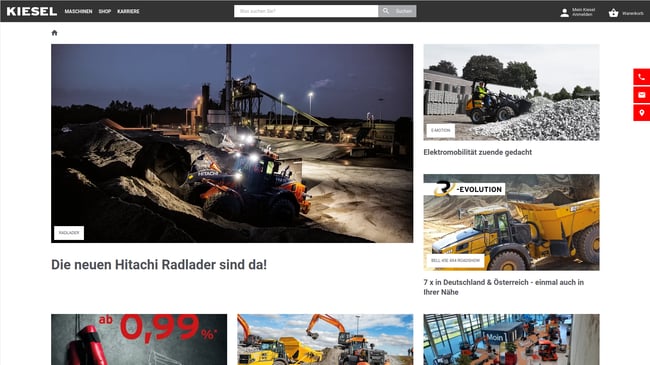Open the Hitachi wheel loader night image
The width and height of the screenshot is (650, 365).
[232, 143]
